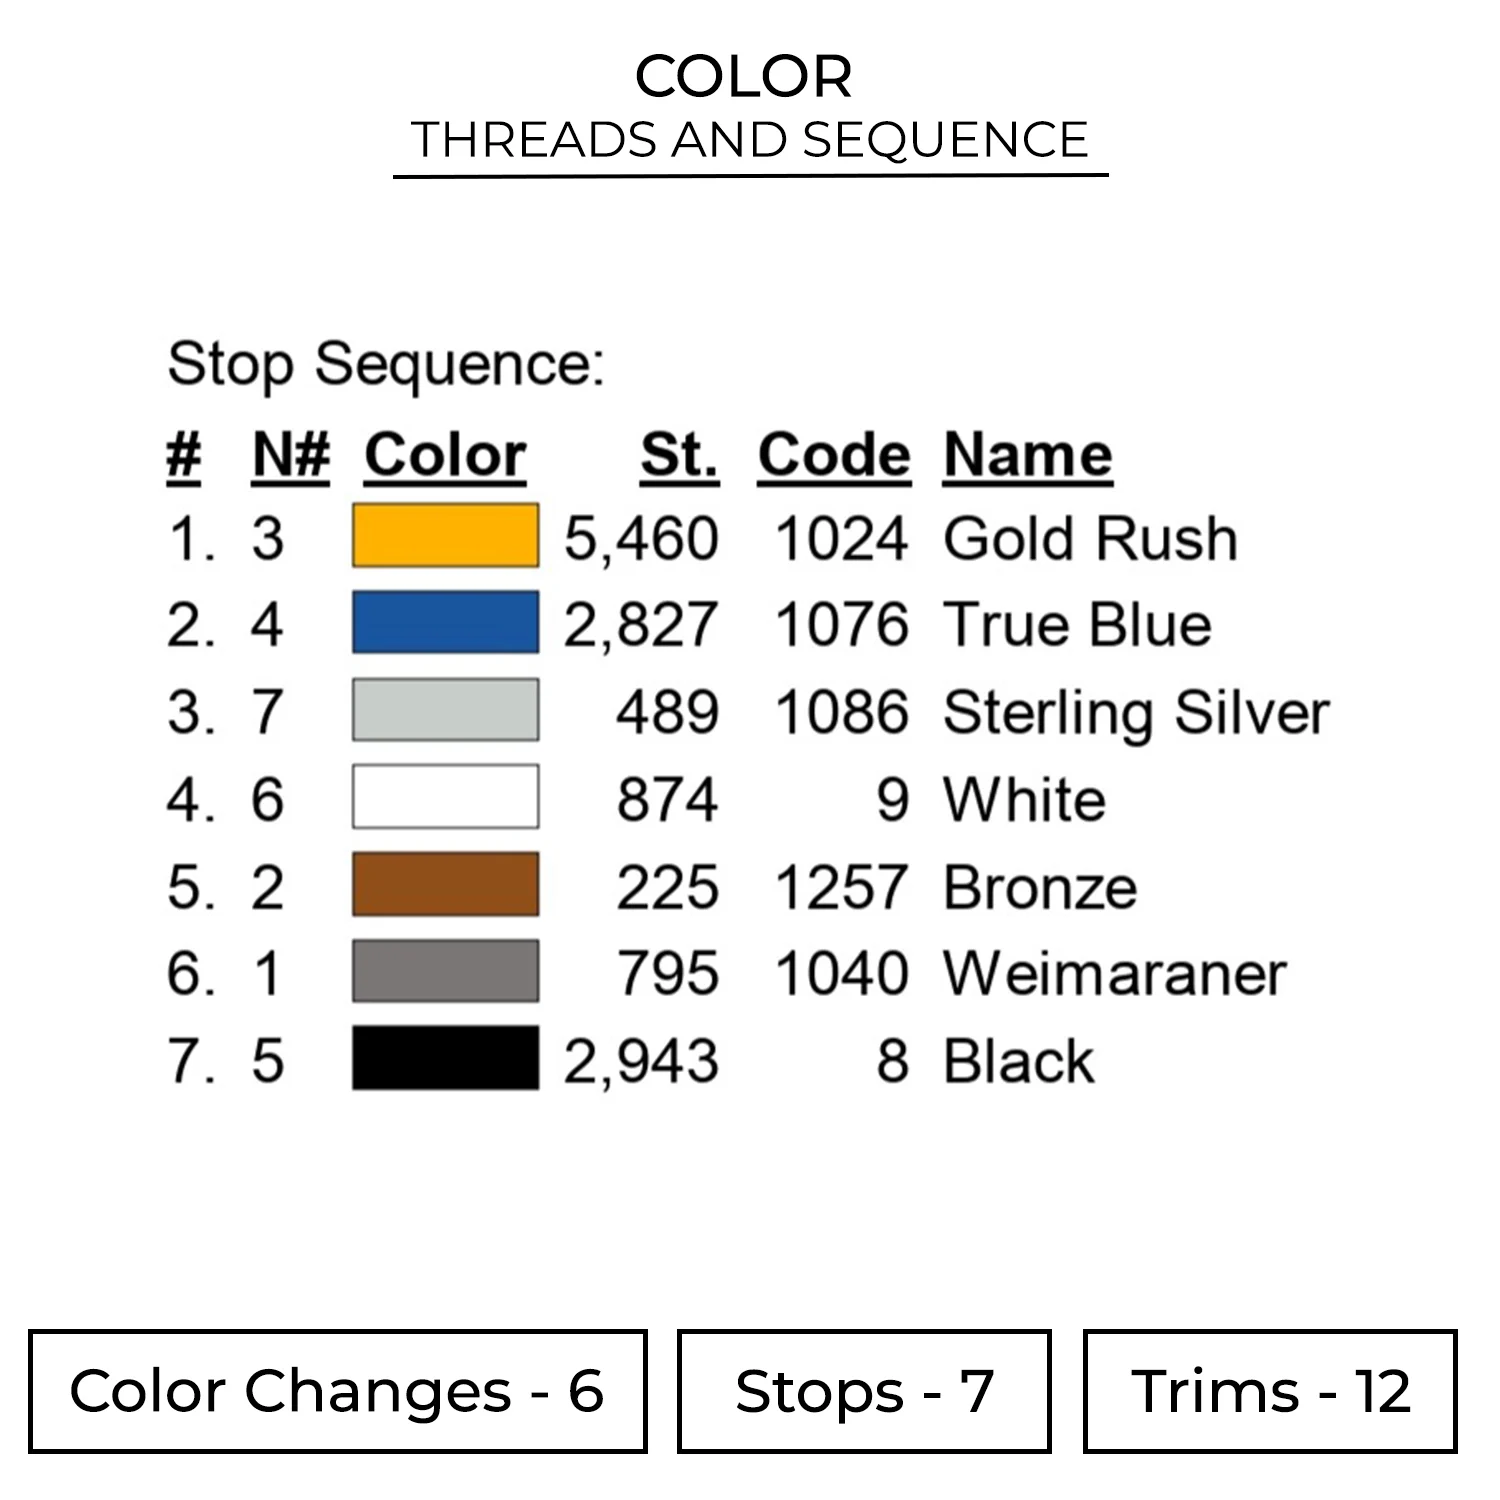Click the N# column header
This screenshot has height=1500, width=1500.
(290, 456)
